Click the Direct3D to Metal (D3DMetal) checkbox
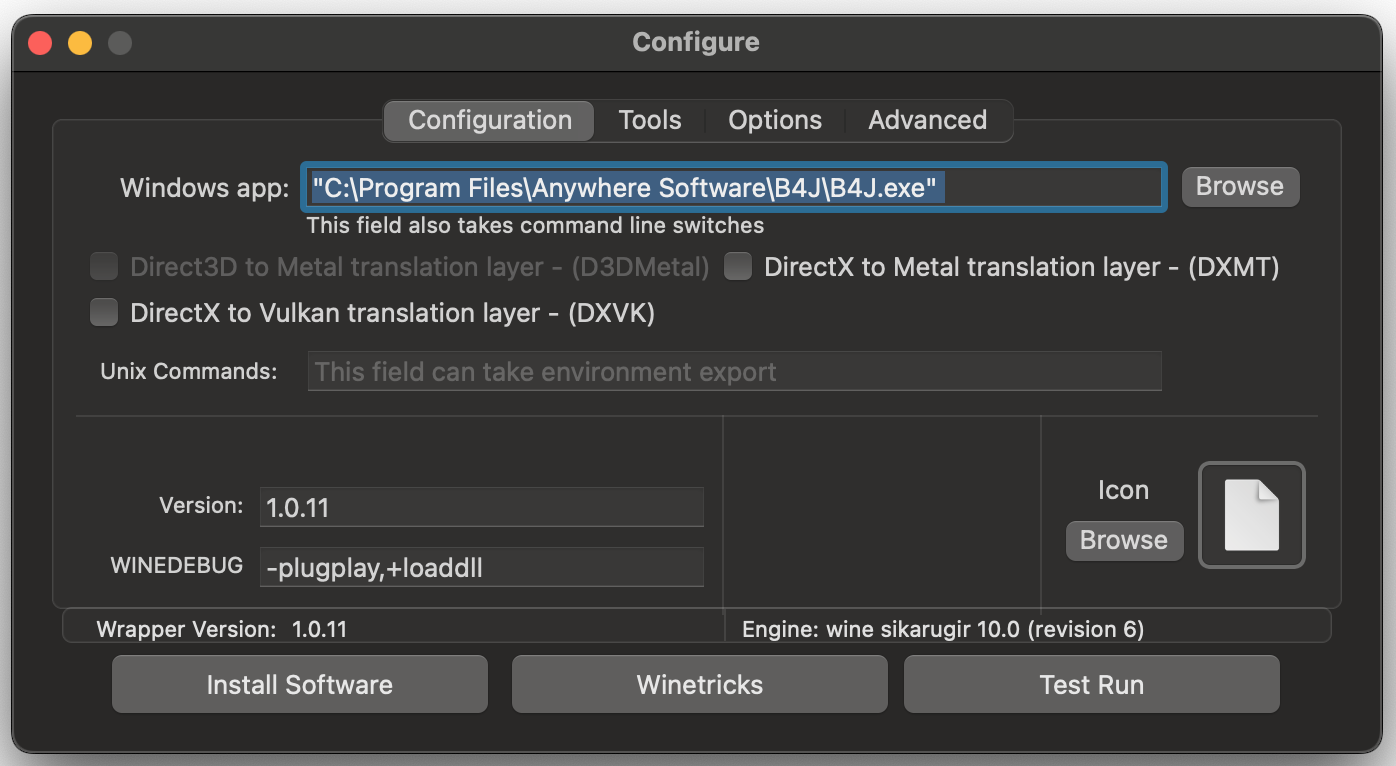 tap(104, 267)
